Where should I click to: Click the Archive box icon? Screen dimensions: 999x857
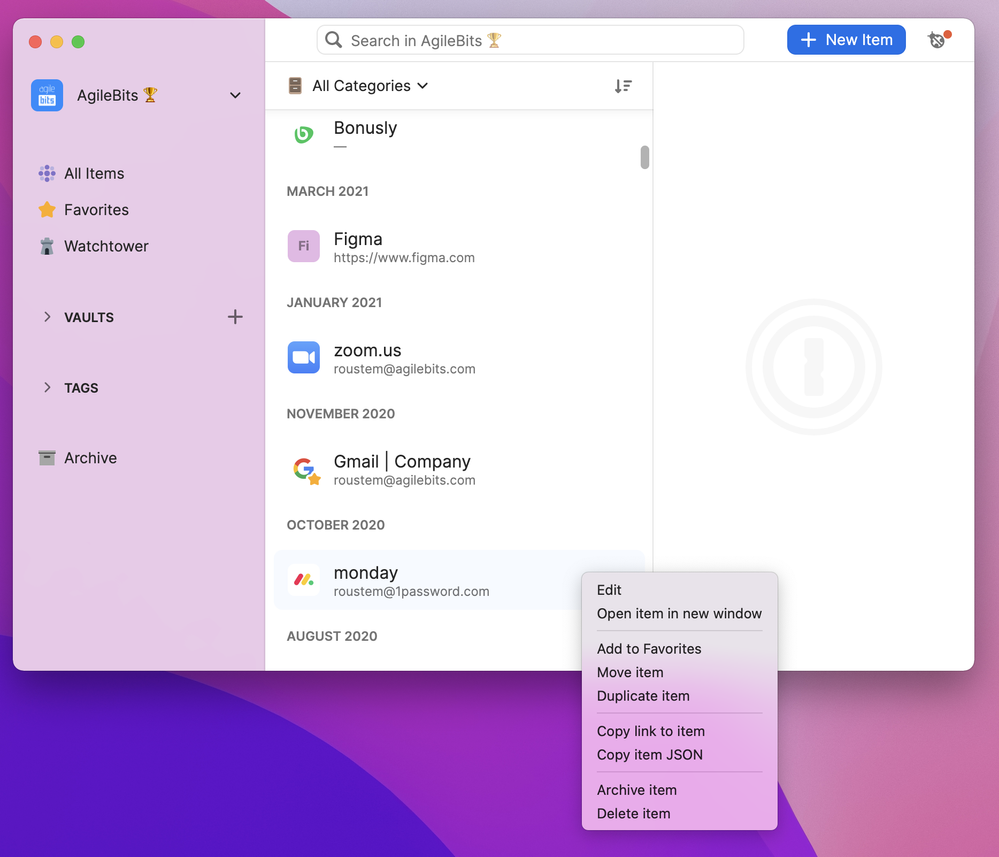tap(47, 458)
